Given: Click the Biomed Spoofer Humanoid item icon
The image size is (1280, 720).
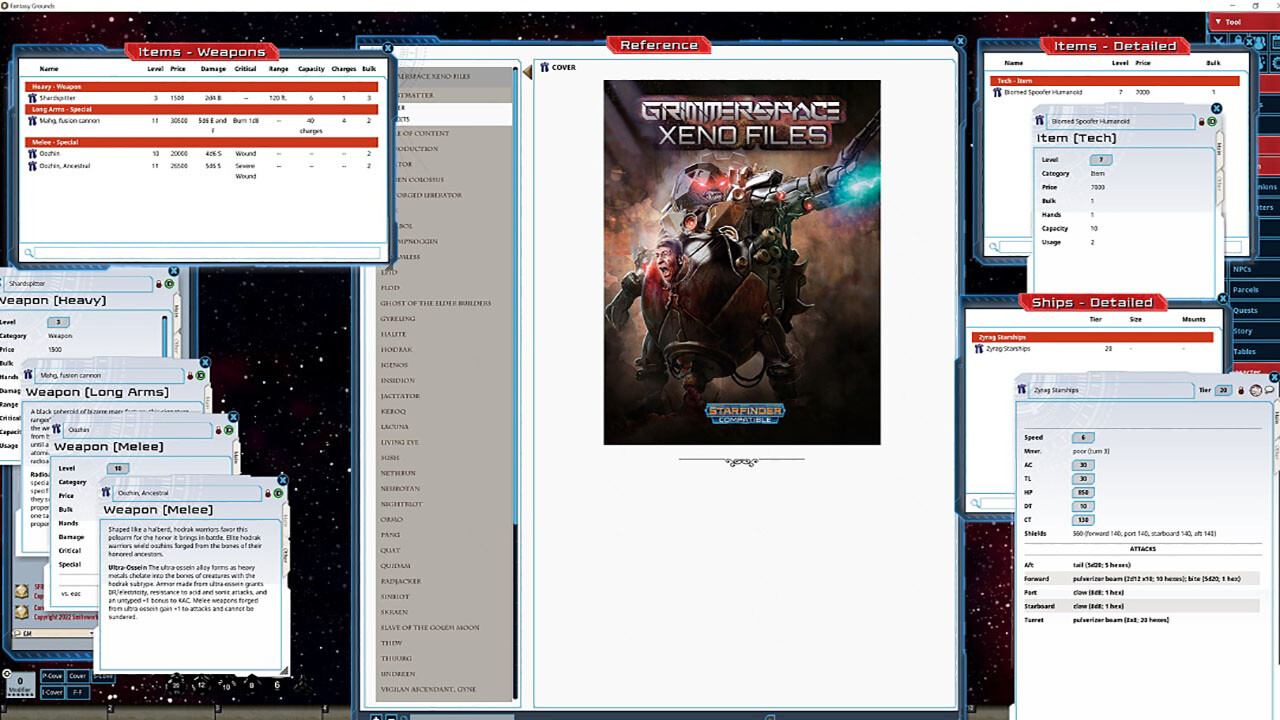Looking at the screenshot, I should pos(997,92).
